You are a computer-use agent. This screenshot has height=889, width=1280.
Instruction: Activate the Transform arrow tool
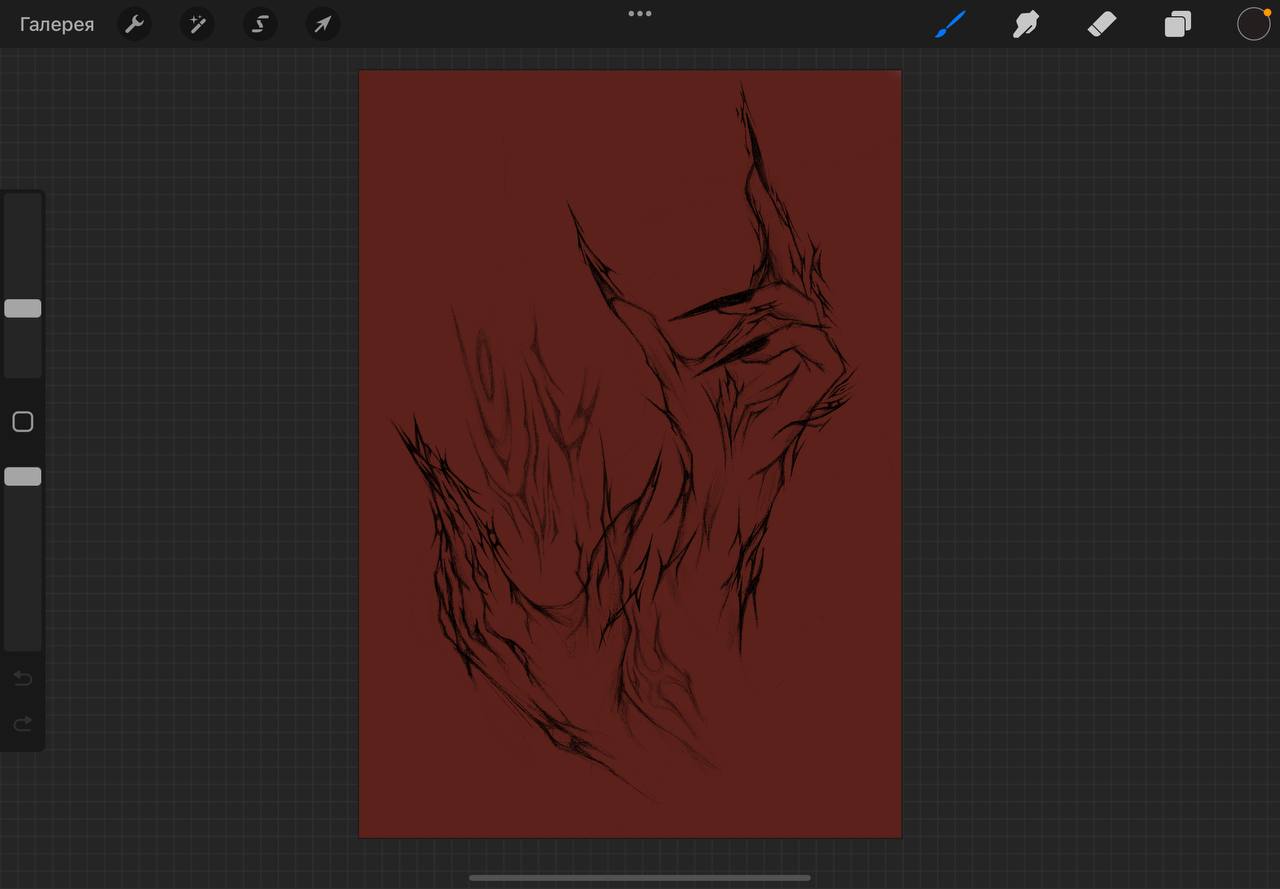323,24
